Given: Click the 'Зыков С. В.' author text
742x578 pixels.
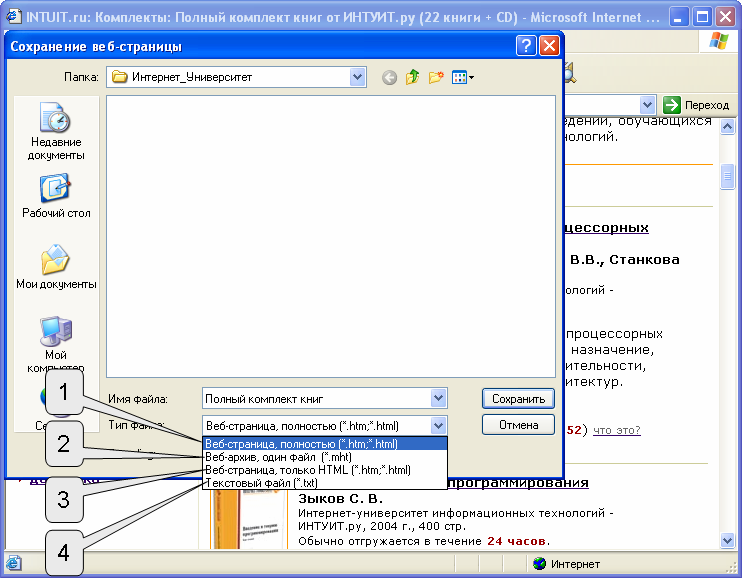Looking at the screenshot, I should pyautogui.click(x=340, y=498).
